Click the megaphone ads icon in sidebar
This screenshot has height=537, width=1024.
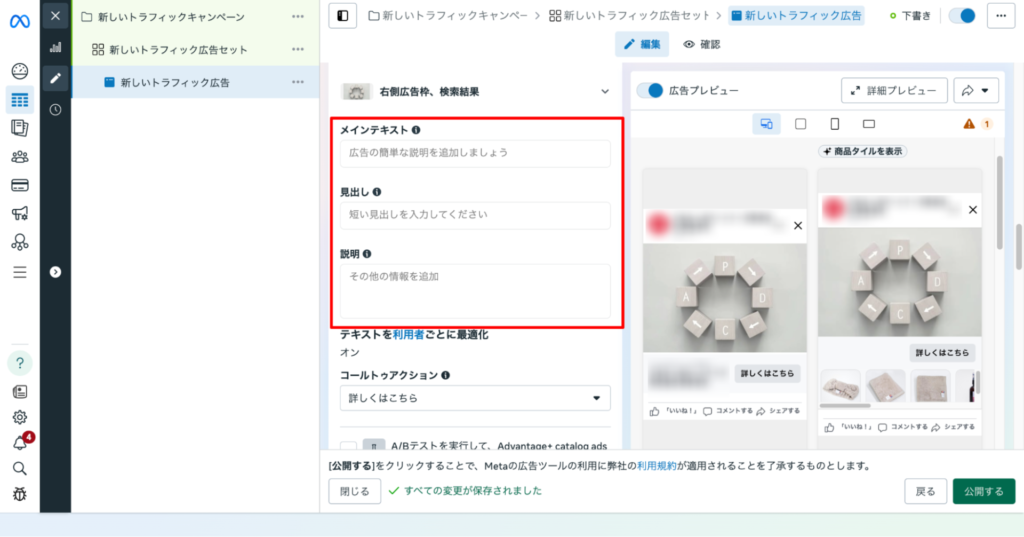19,213
